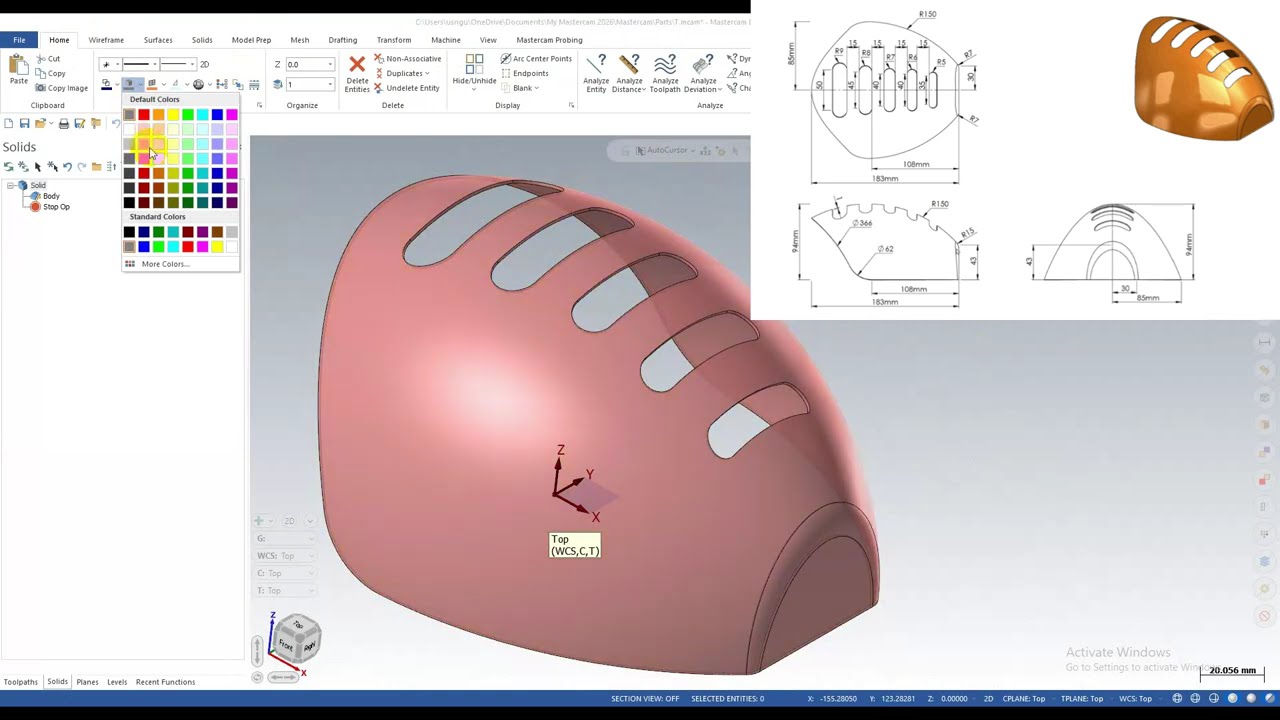Click the Save disk icon in quick toolbar
The height and width of the screenshot is (720, 1280).
point(25,123)
